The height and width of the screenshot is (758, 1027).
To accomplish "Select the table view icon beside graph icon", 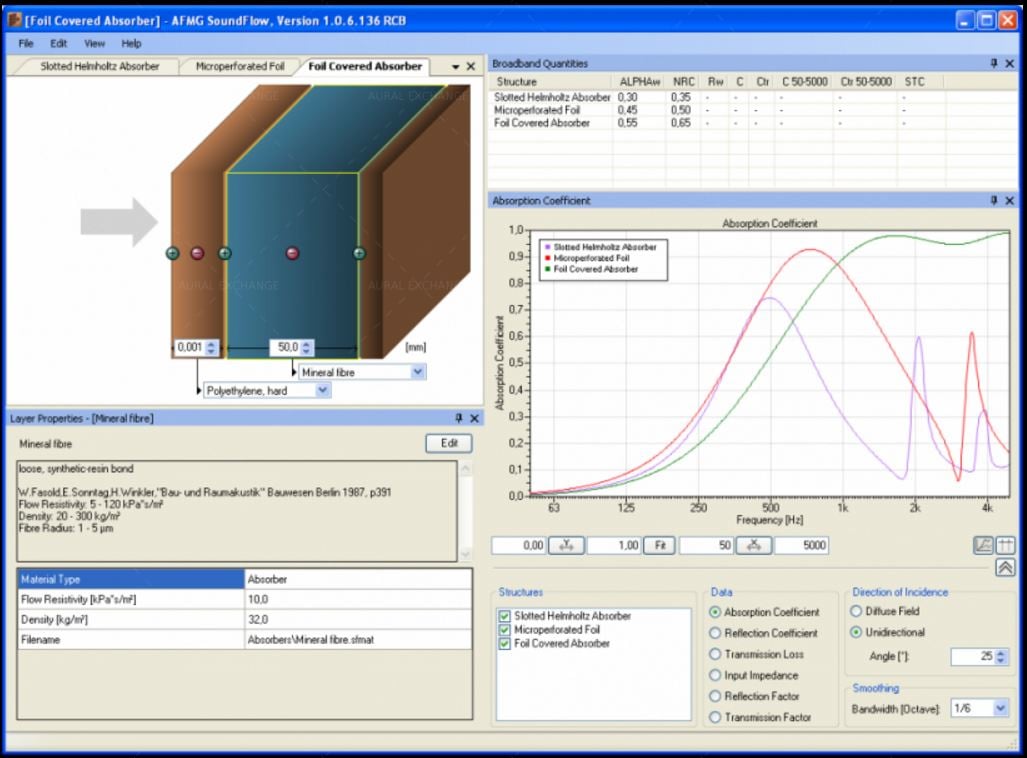I will (1005, 545).
